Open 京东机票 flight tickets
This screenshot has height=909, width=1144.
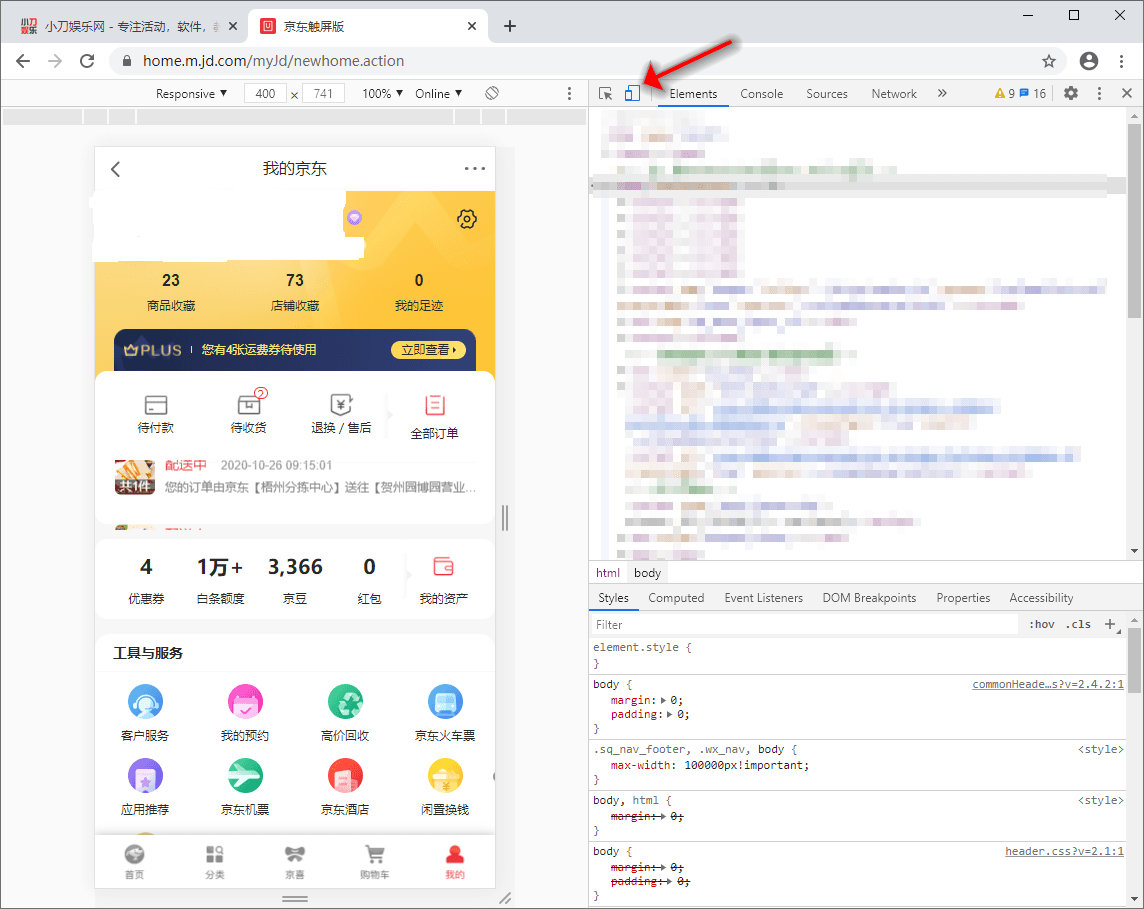coord(244,788)
